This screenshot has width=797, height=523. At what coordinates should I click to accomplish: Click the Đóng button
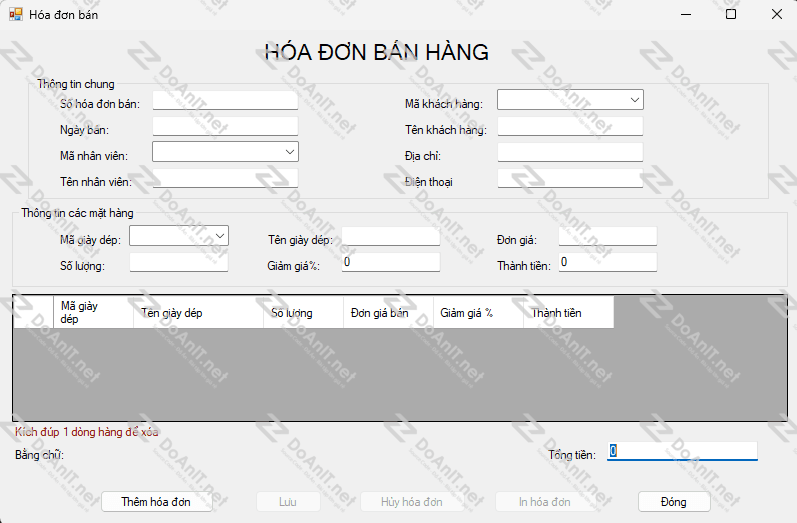(674, 502)
